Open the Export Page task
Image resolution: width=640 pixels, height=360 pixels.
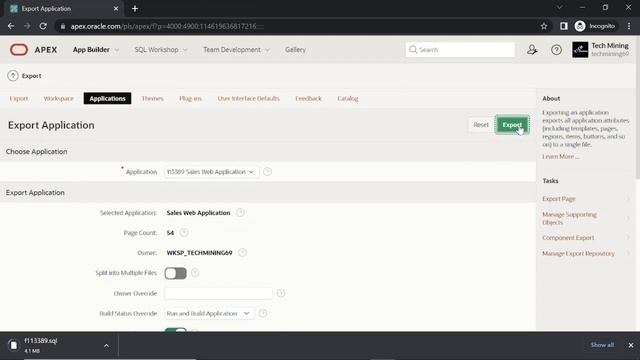pos(559,199)
